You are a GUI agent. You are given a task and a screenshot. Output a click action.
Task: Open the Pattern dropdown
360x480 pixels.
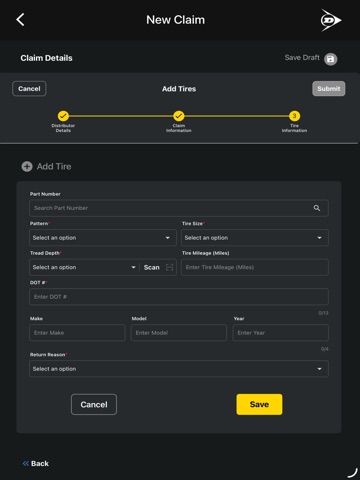point(103,238)
